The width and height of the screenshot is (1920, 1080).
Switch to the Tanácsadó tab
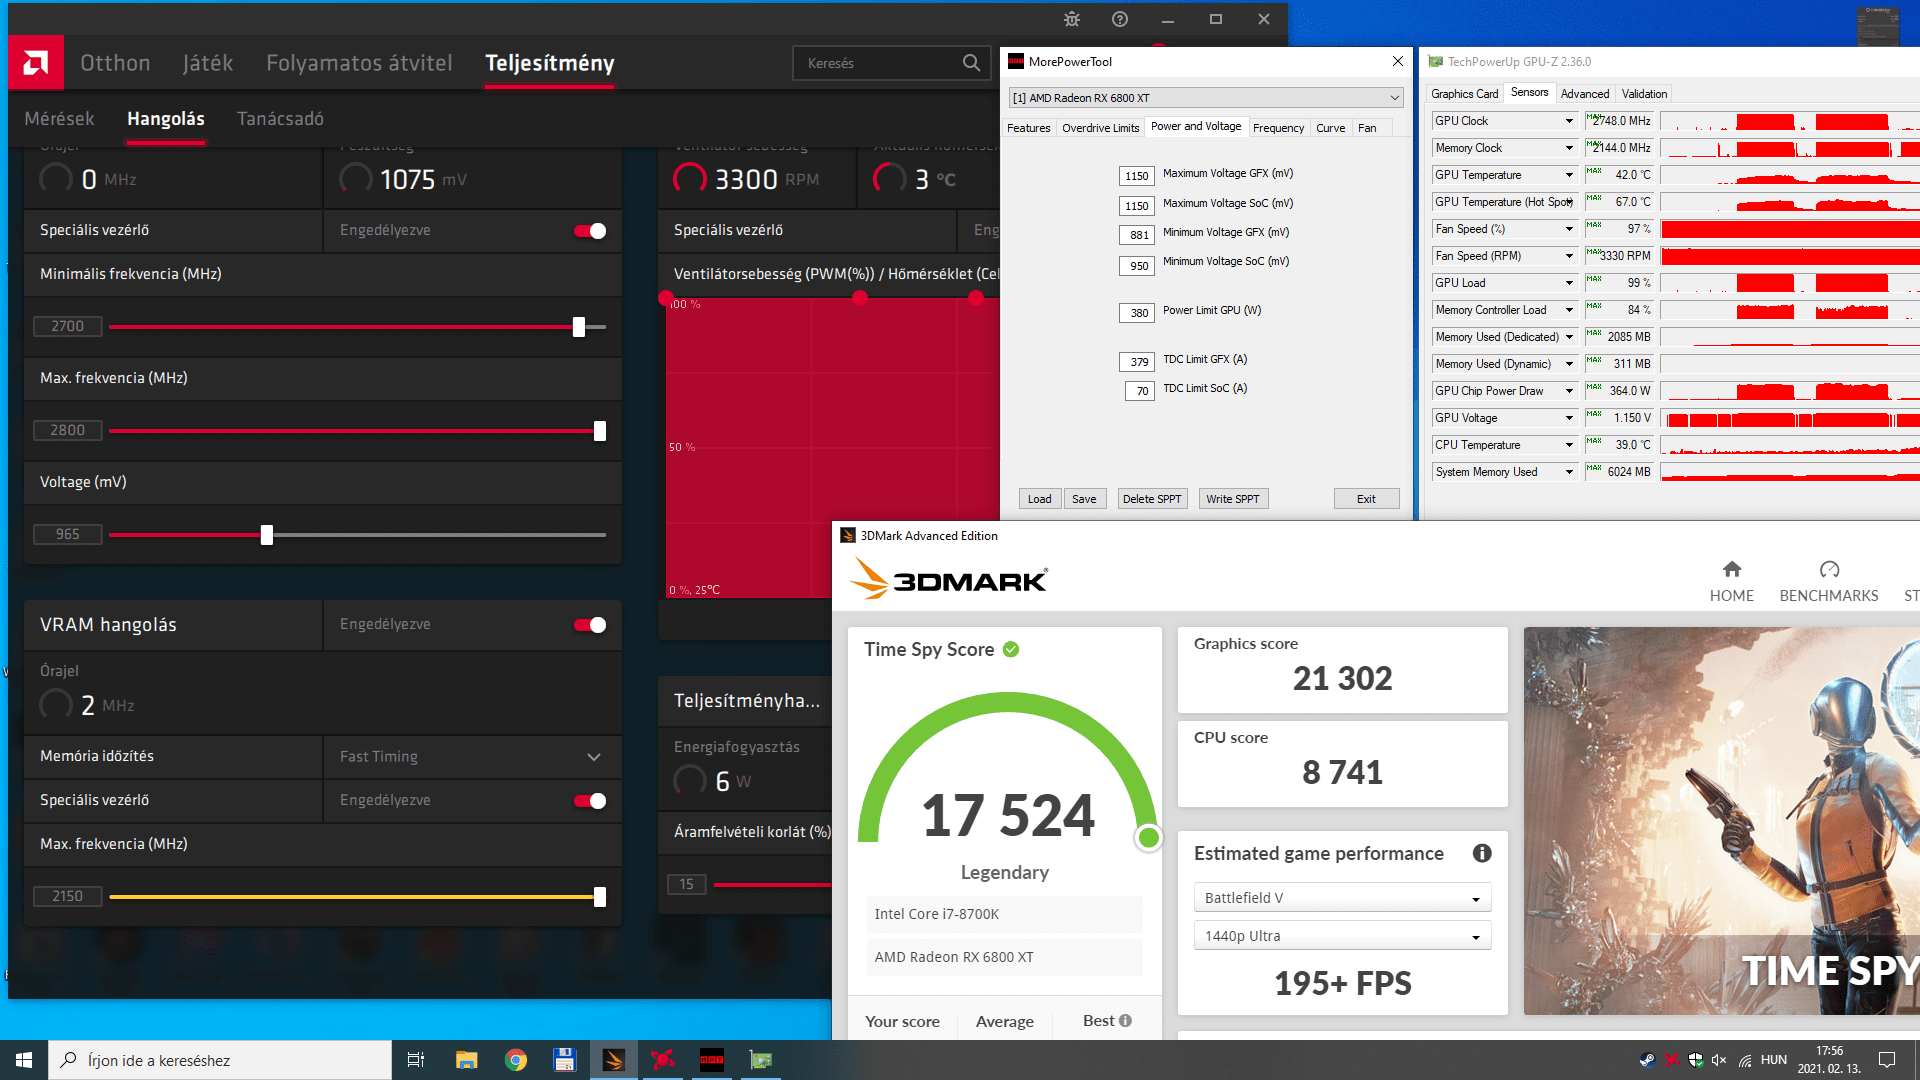pyautogui.click(x=280, y=119)
